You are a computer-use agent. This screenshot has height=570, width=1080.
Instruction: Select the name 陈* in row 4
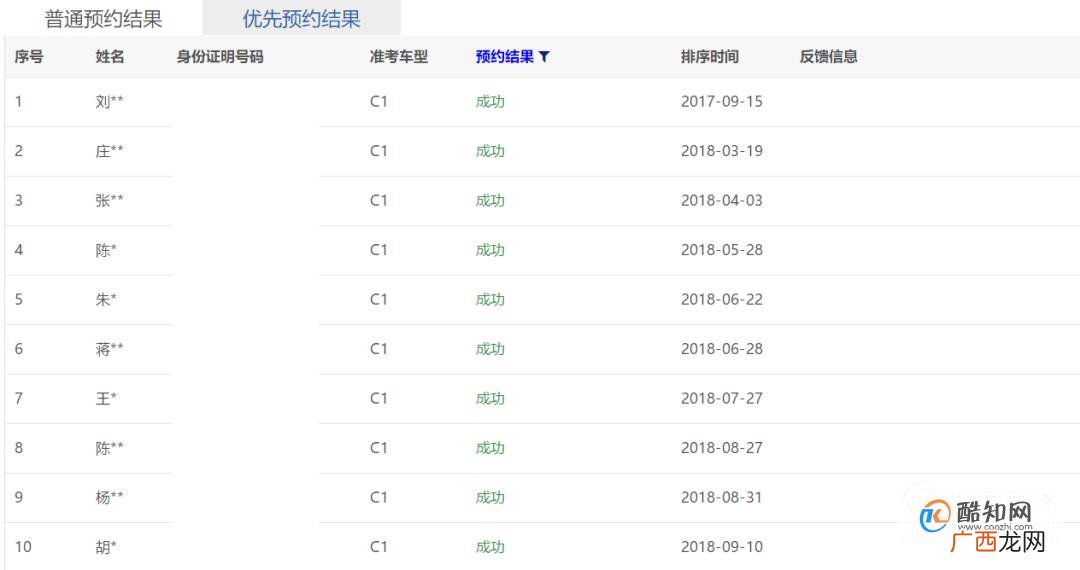pyautogui.click(x=106, y=250)
